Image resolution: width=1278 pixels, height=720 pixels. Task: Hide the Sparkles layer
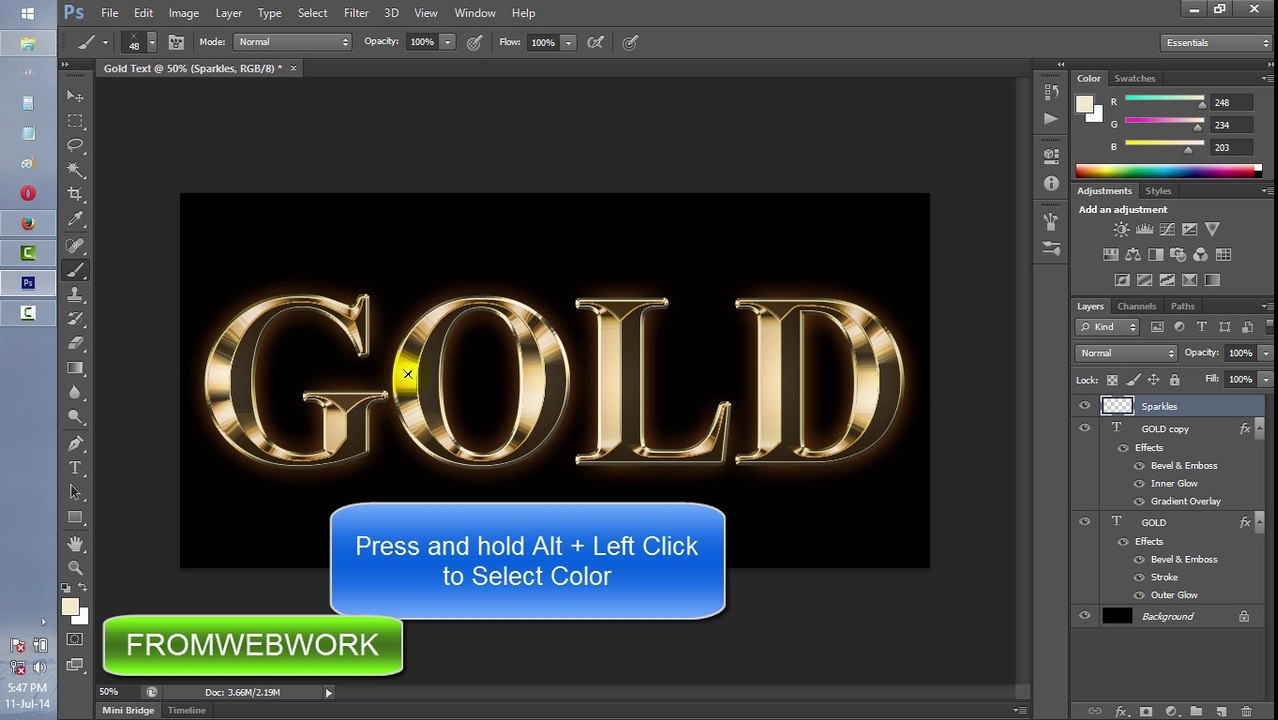point(1084,406)
